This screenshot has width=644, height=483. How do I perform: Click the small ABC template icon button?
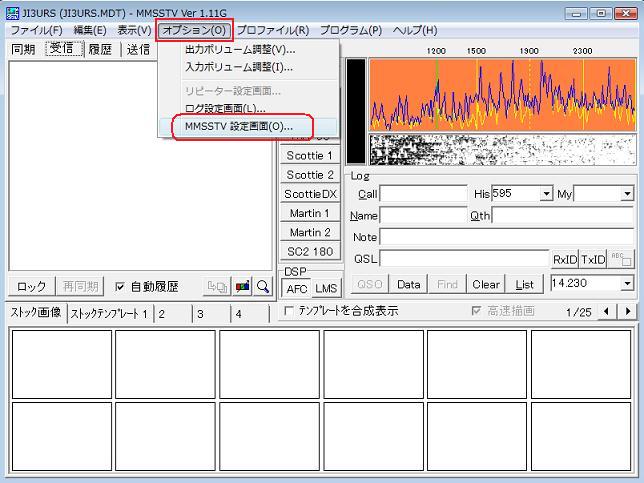[621, 259]
